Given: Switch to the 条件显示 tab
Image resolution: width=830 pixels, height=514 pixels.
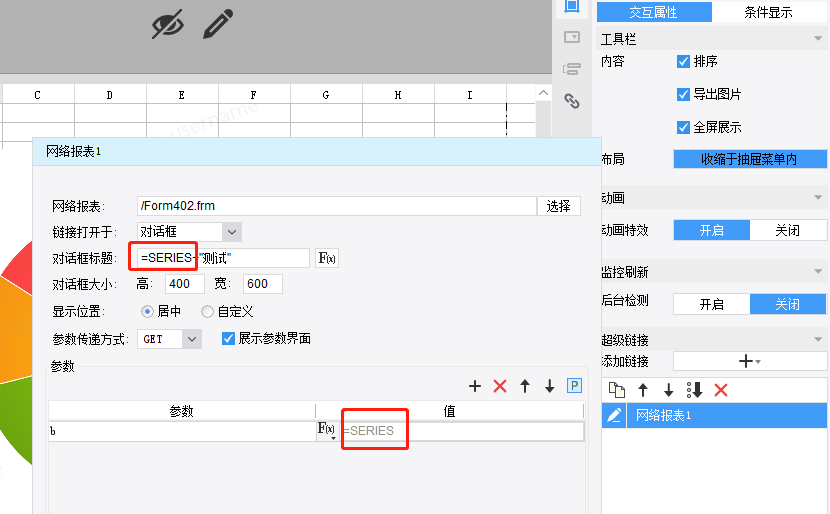Looking at the screenshot, I should [x=769, y=12].
